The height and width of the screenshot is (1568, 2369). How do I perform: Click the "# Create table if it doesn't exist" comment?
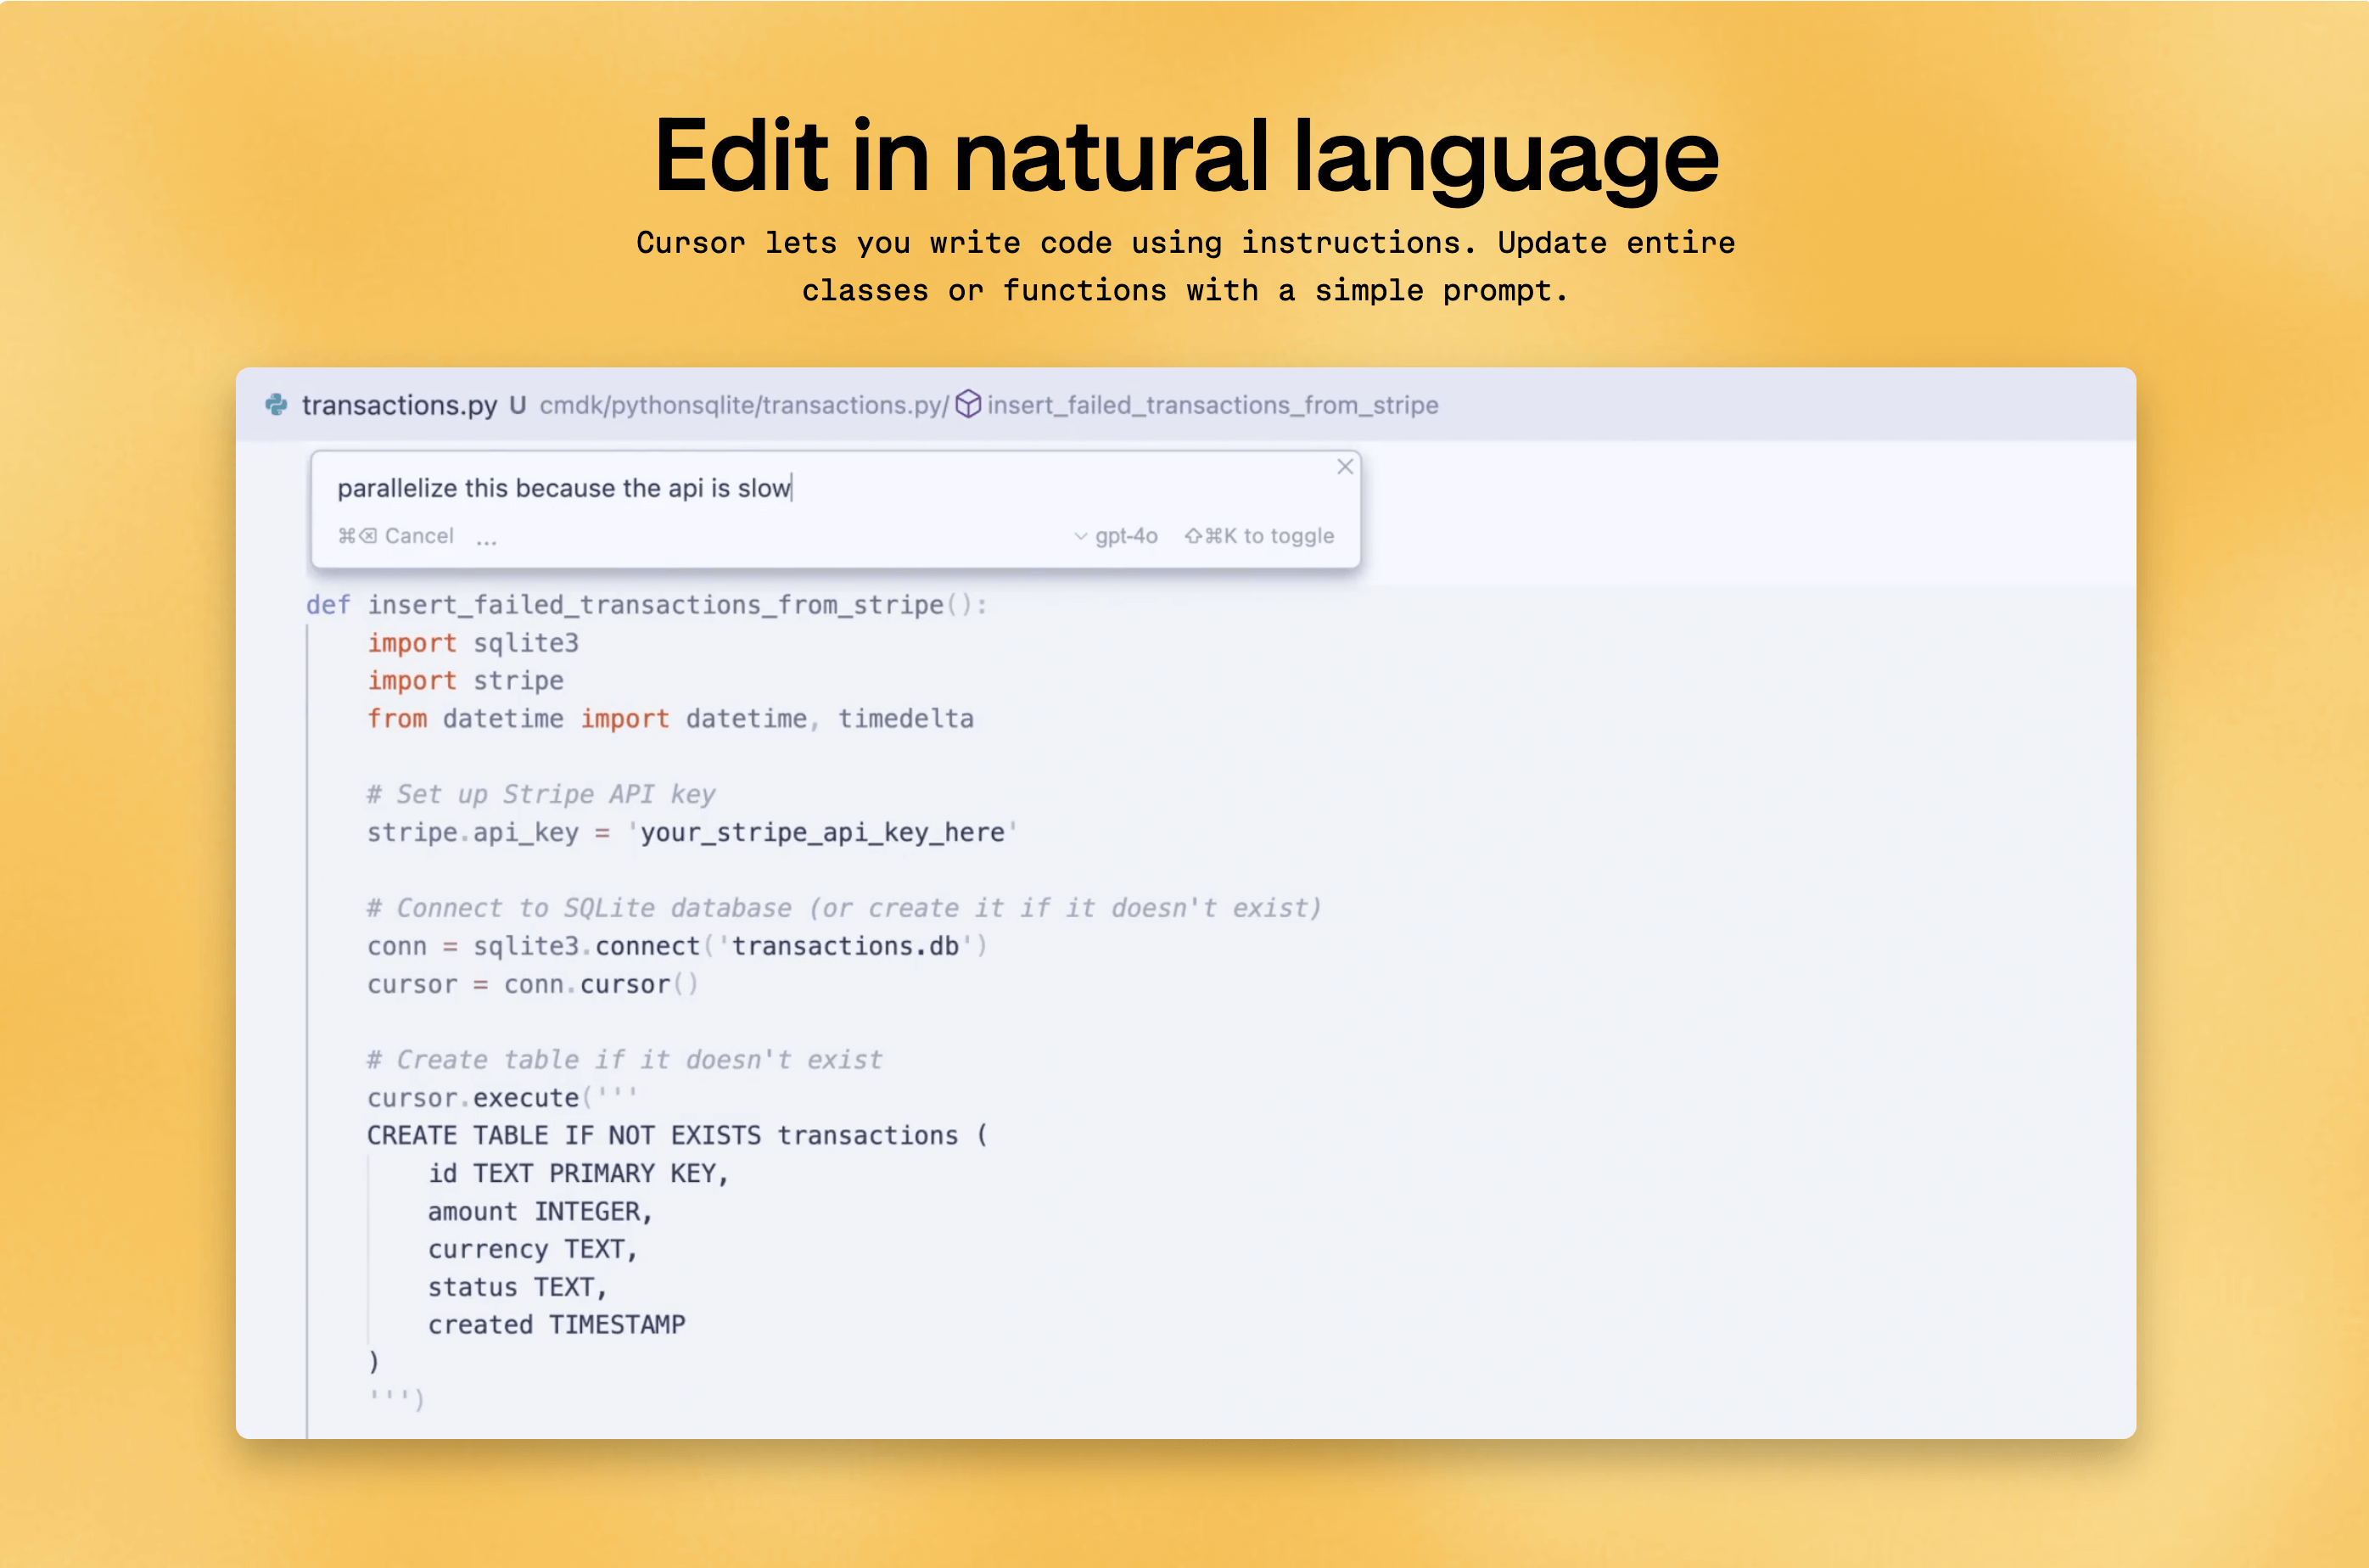[625, 1060]
